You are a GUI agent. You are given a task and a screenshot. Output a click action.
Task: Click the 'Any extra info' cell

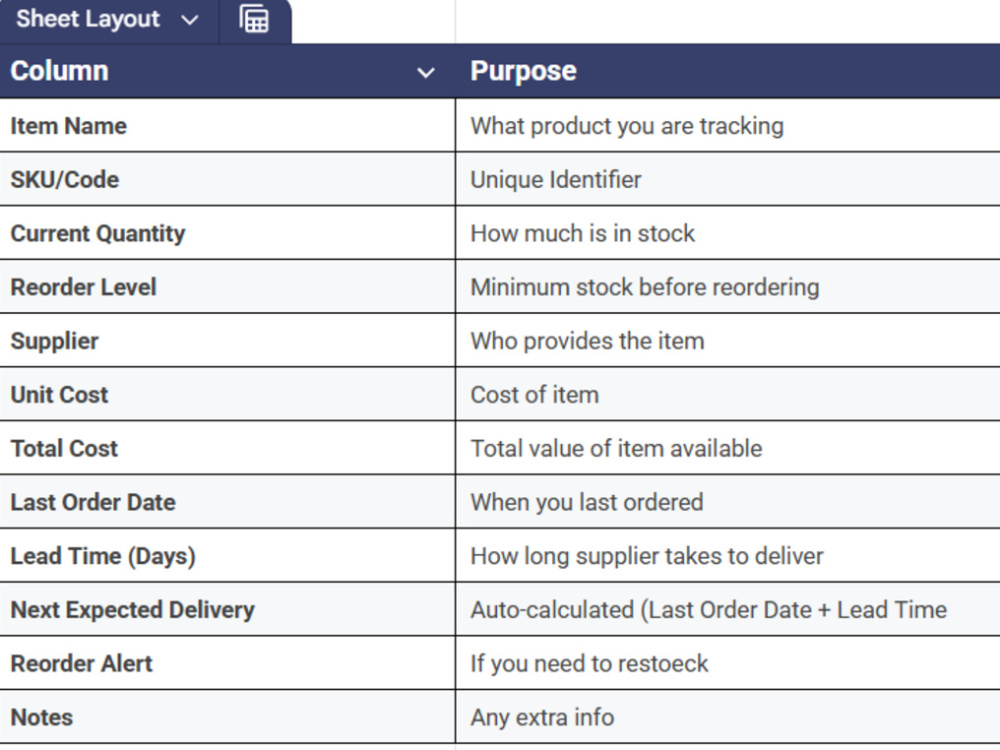[x=728, y=716]
